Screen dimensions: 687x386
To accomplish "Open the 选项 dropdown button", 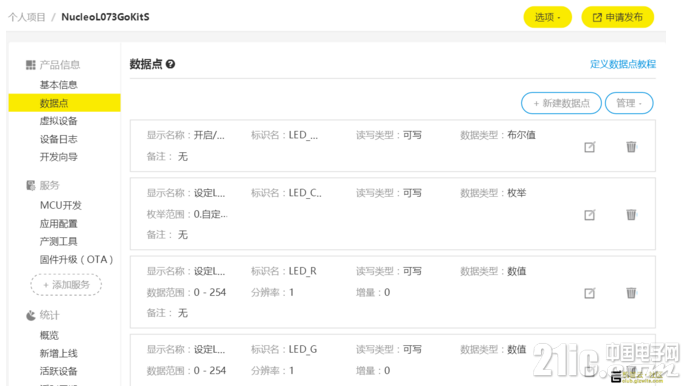I will click(x=548, y=17).
